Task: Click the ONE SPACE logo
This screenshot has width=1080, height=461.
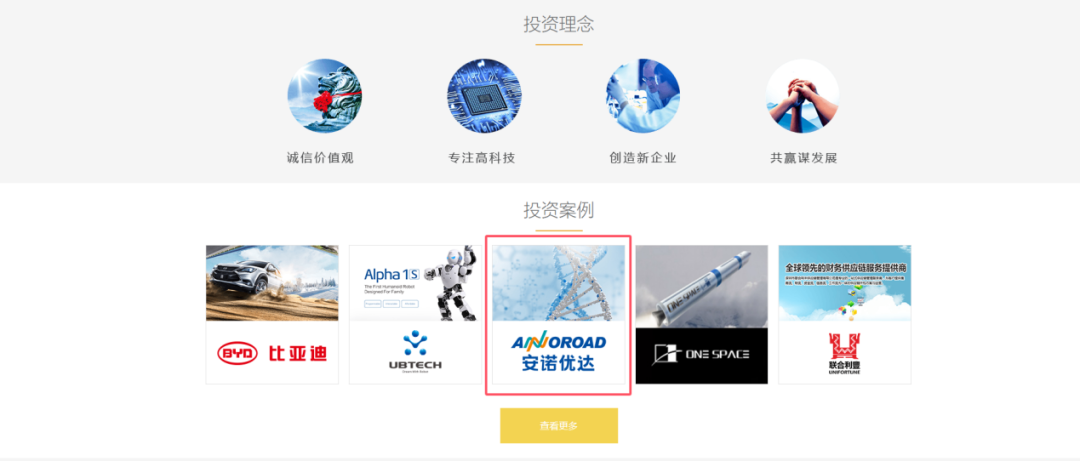Action: click(701, 355)
